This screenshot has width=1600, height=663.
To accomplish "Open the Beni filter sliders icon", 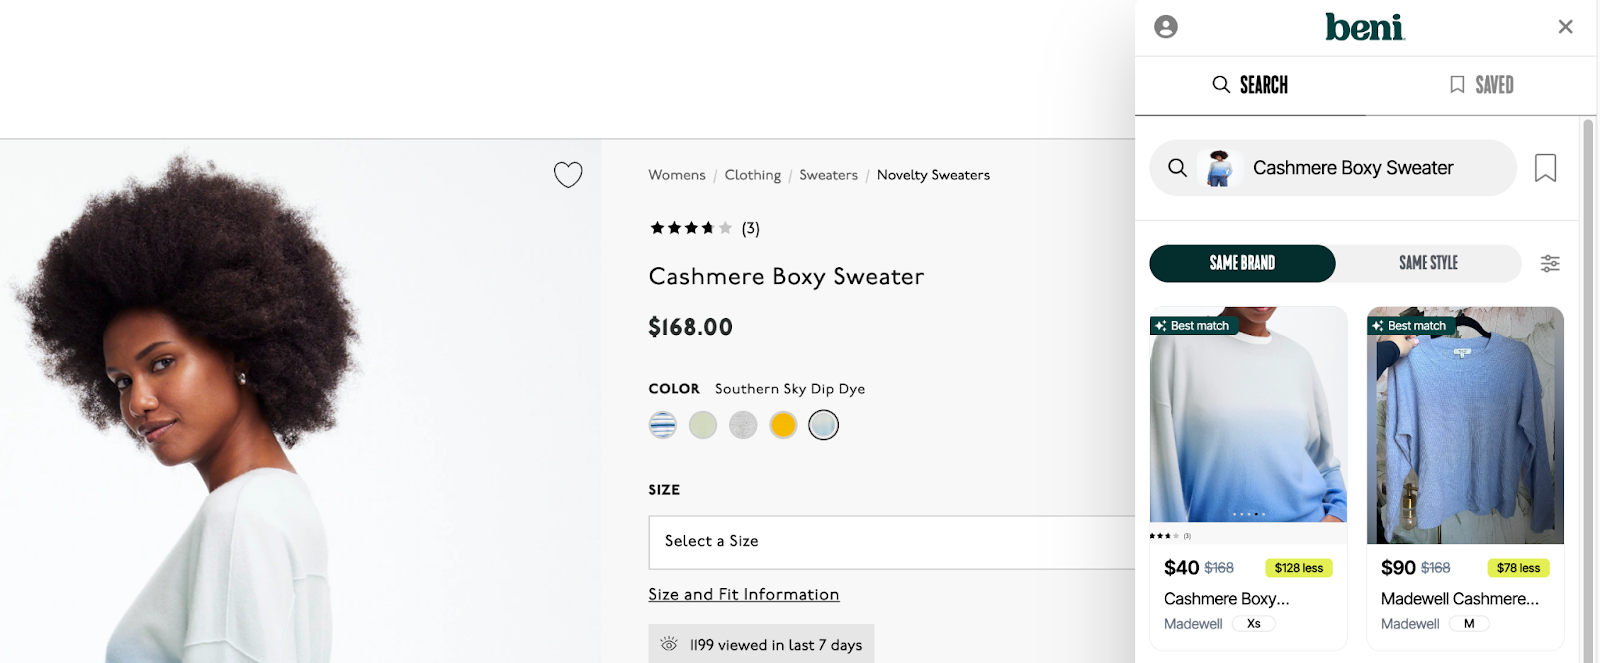I will 1550,263.
